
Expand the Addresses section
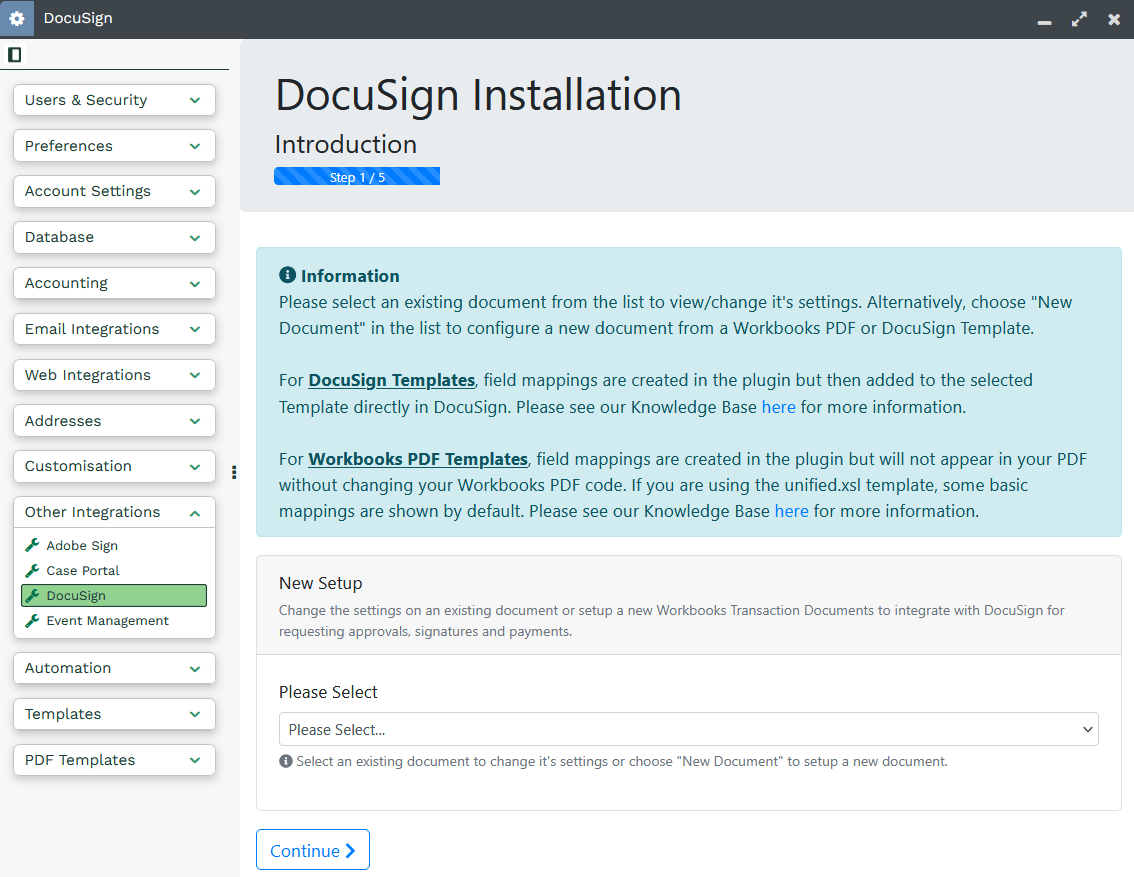[x=114, y=421]
